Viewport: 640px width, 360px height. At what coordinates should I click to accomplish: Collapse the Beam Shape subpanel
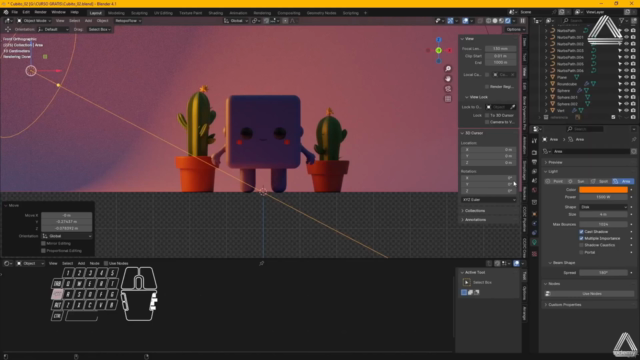point(563,262)
